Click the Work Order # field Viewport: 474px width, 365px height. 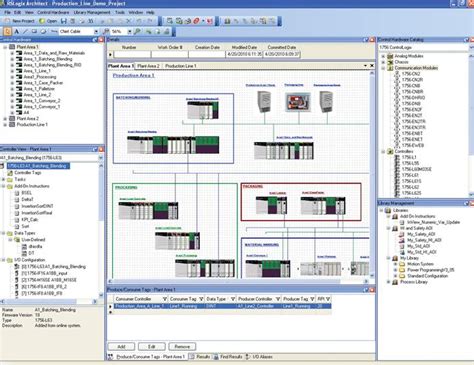[170, 54]
